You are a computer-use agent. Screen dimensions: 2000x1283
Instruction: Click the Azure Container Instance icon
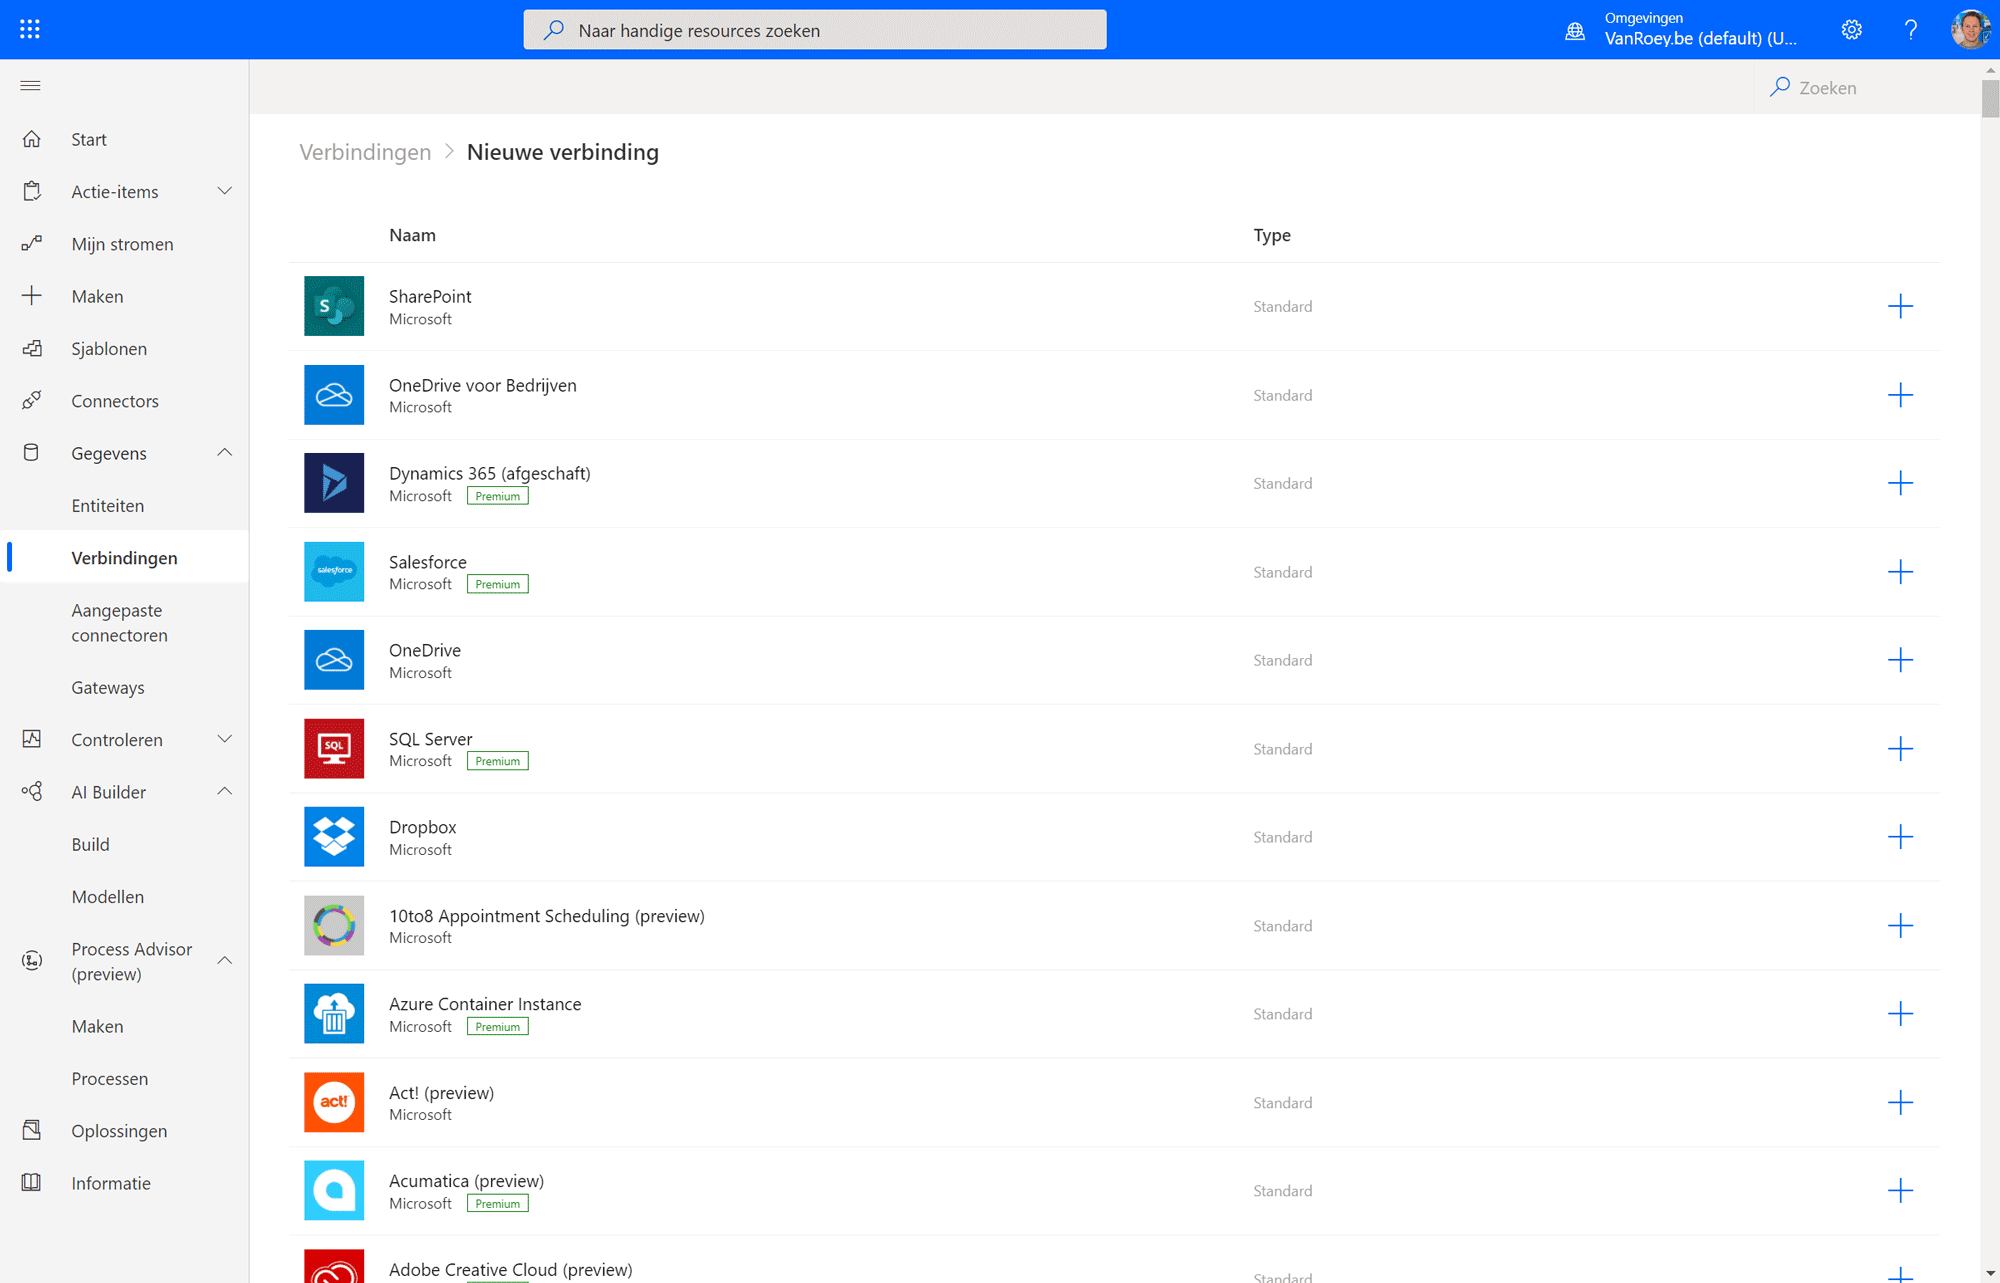tap(334, 1014)
